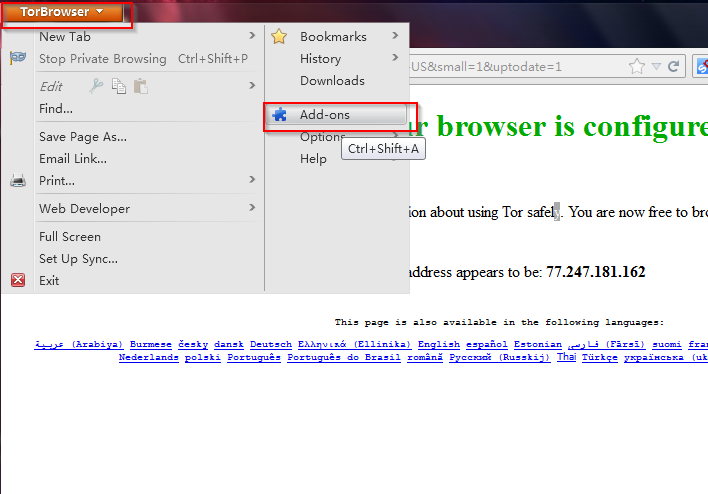The width and height of the screenshot is (708, 494).
Task: Click the Copy pages icon
Action: [119, 86]
